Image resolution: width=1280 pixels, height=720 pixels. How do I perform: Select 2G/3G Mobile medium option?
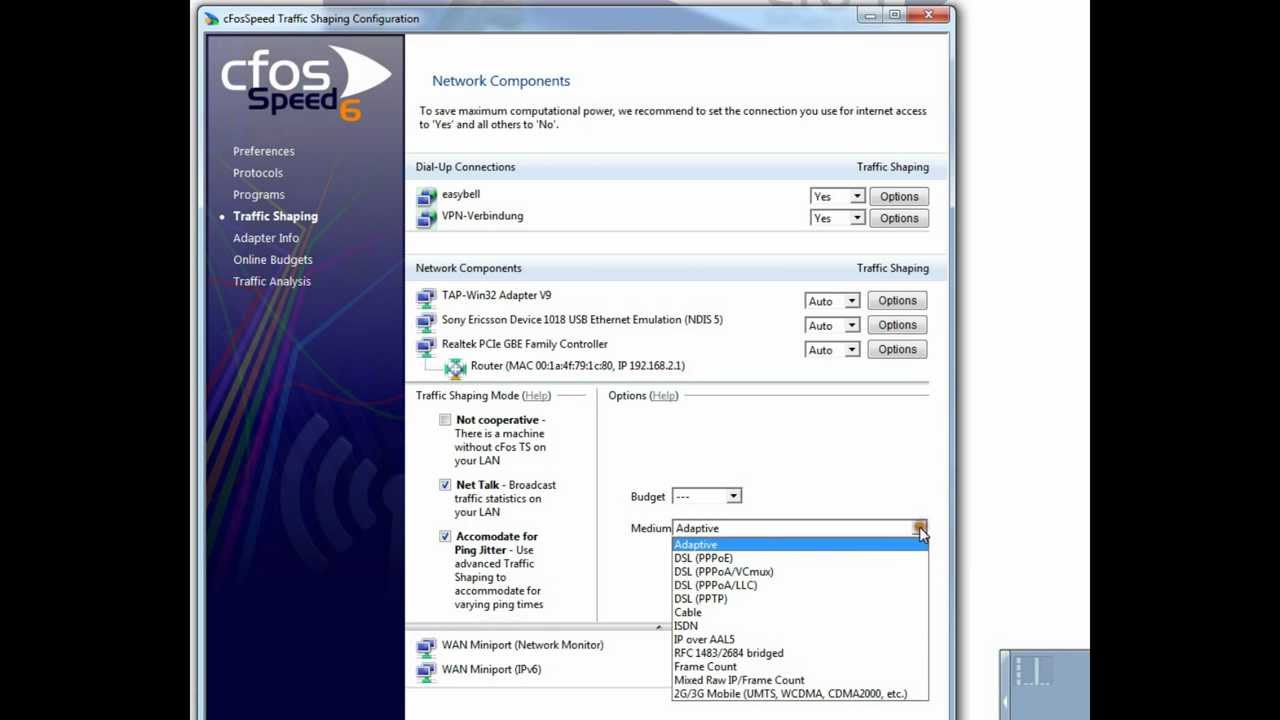[x=800, y=693]
